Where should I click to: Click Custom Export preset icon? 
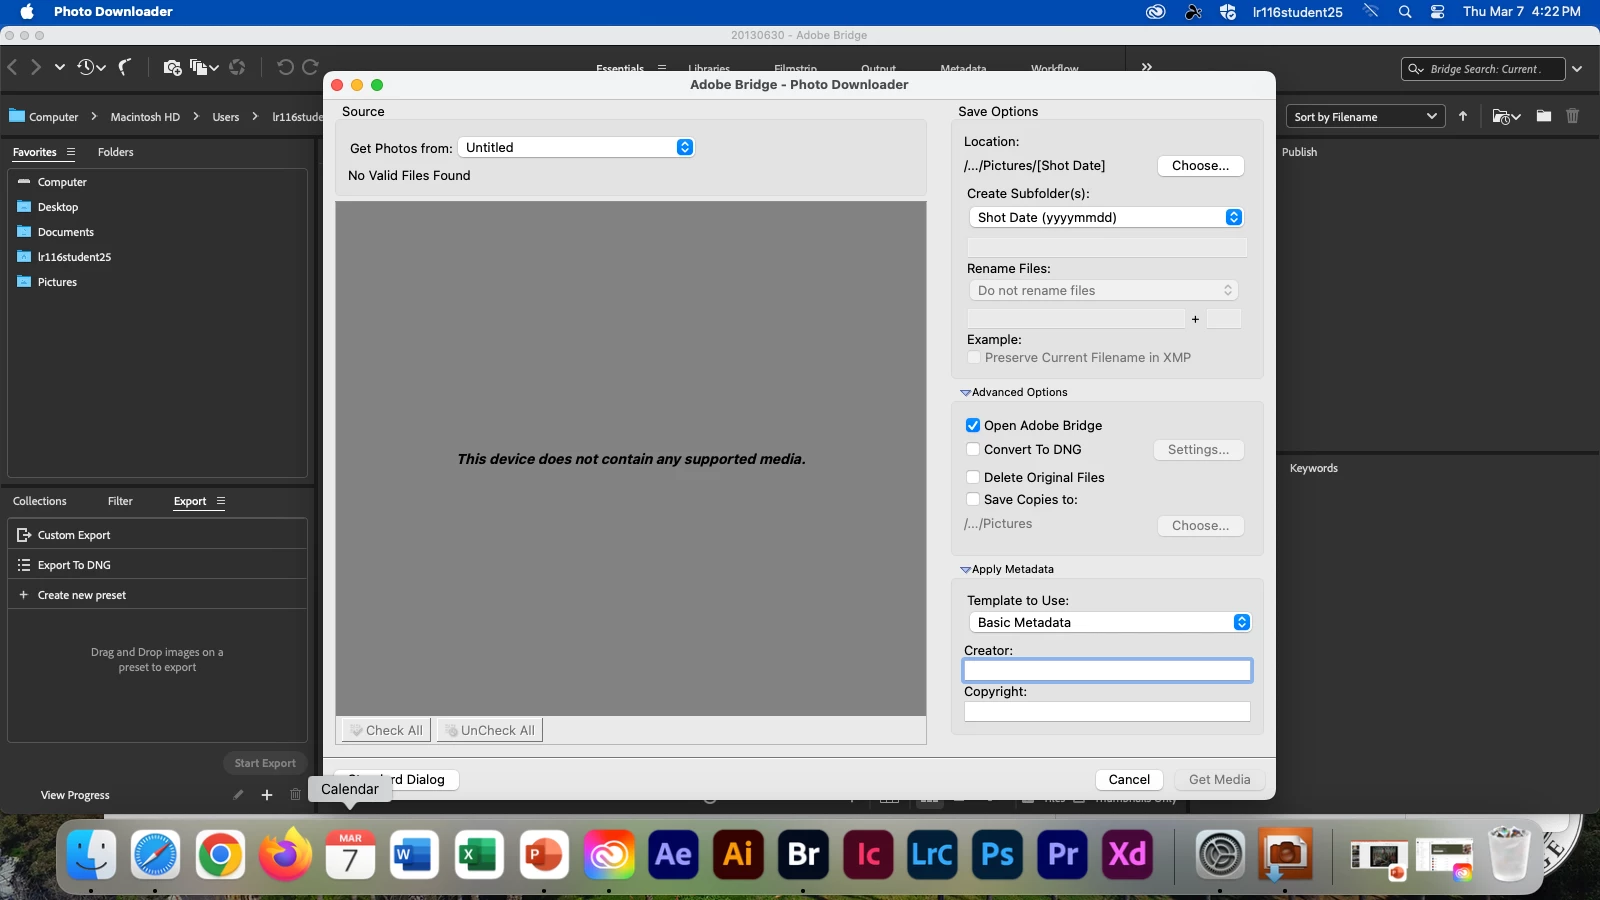coord(24,535)
